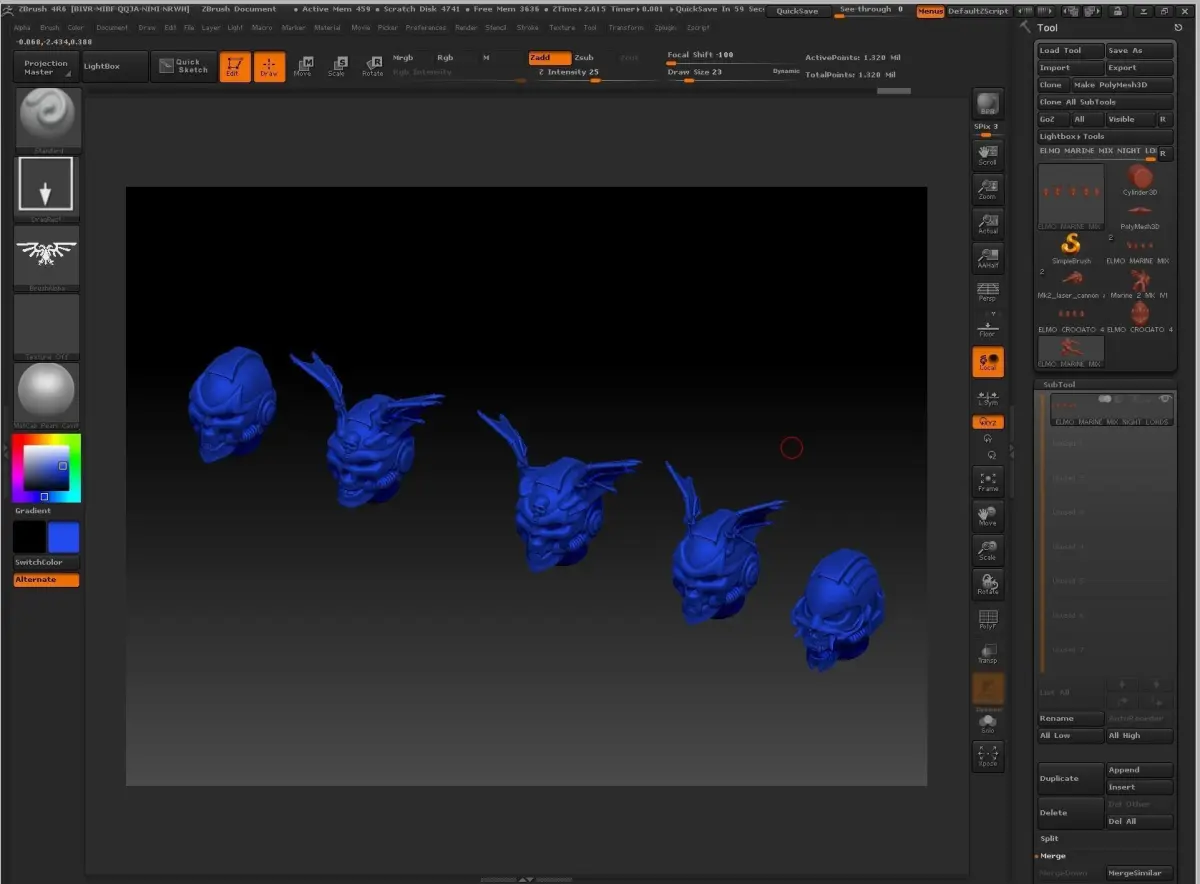Select the Scale transform button in top shelf
Screen dimensions: 1200x884
(337, 67)
